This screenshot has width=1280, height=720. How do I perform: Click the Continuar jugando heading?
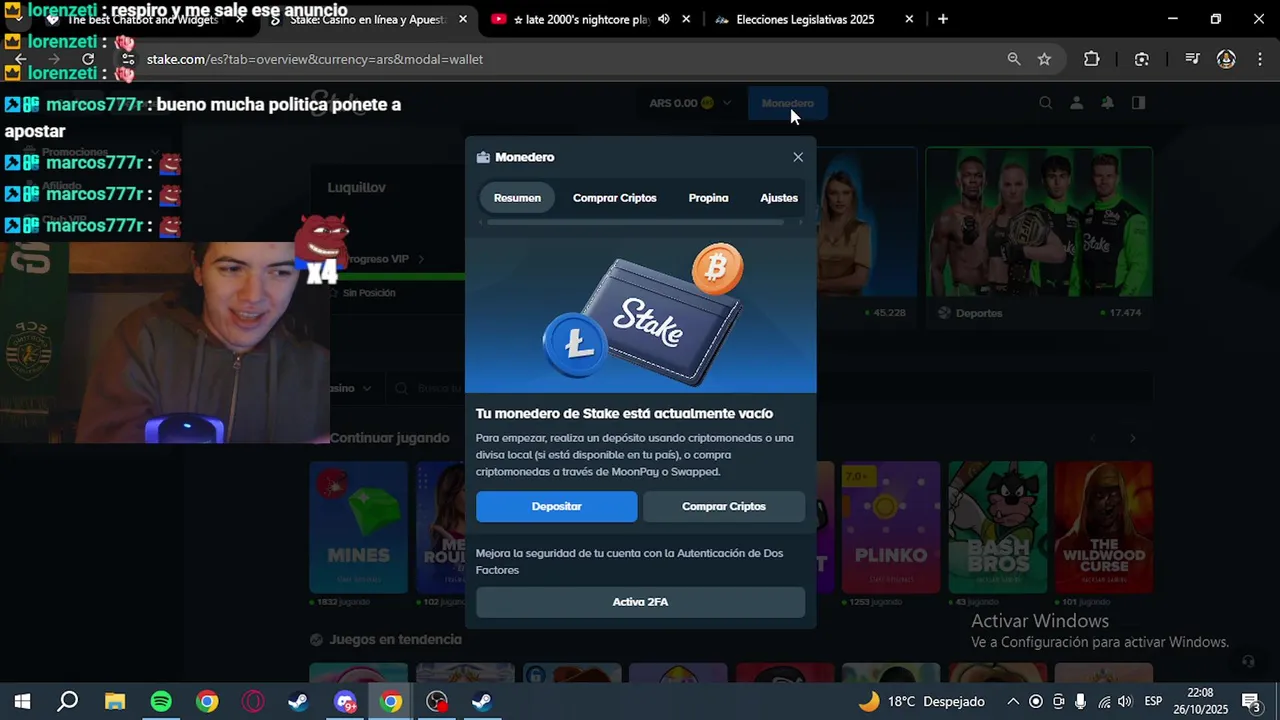389,438
